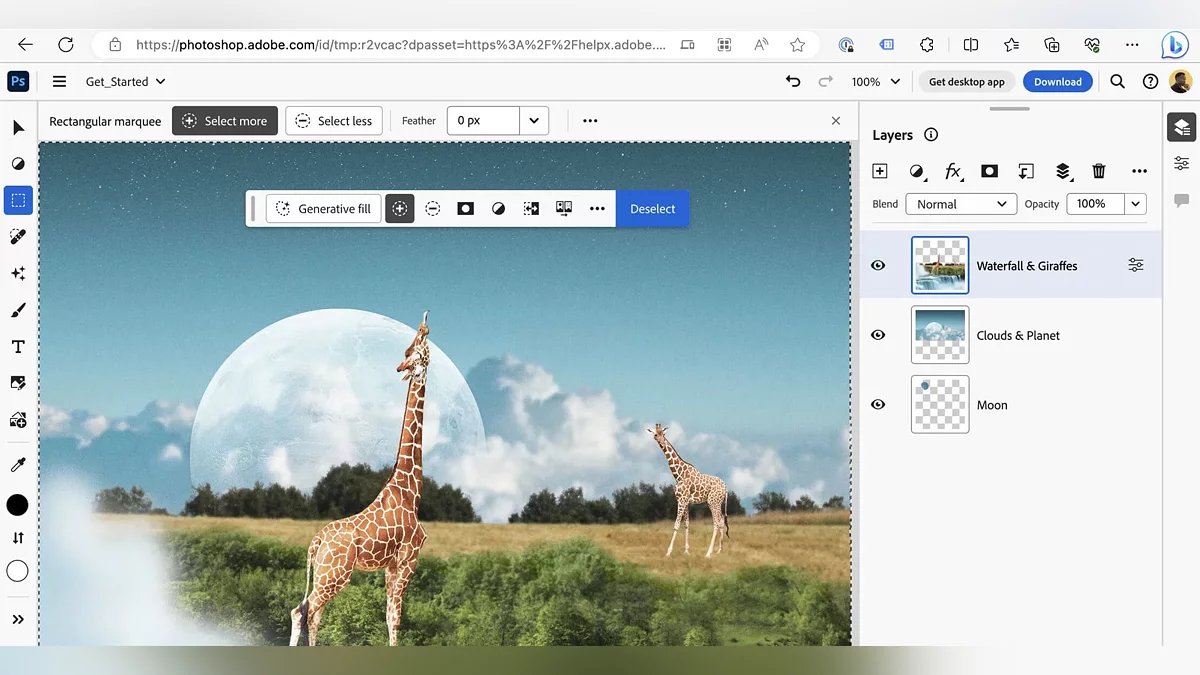
Task: Click the delete layer trash icon
Action: coord(1099,171)
